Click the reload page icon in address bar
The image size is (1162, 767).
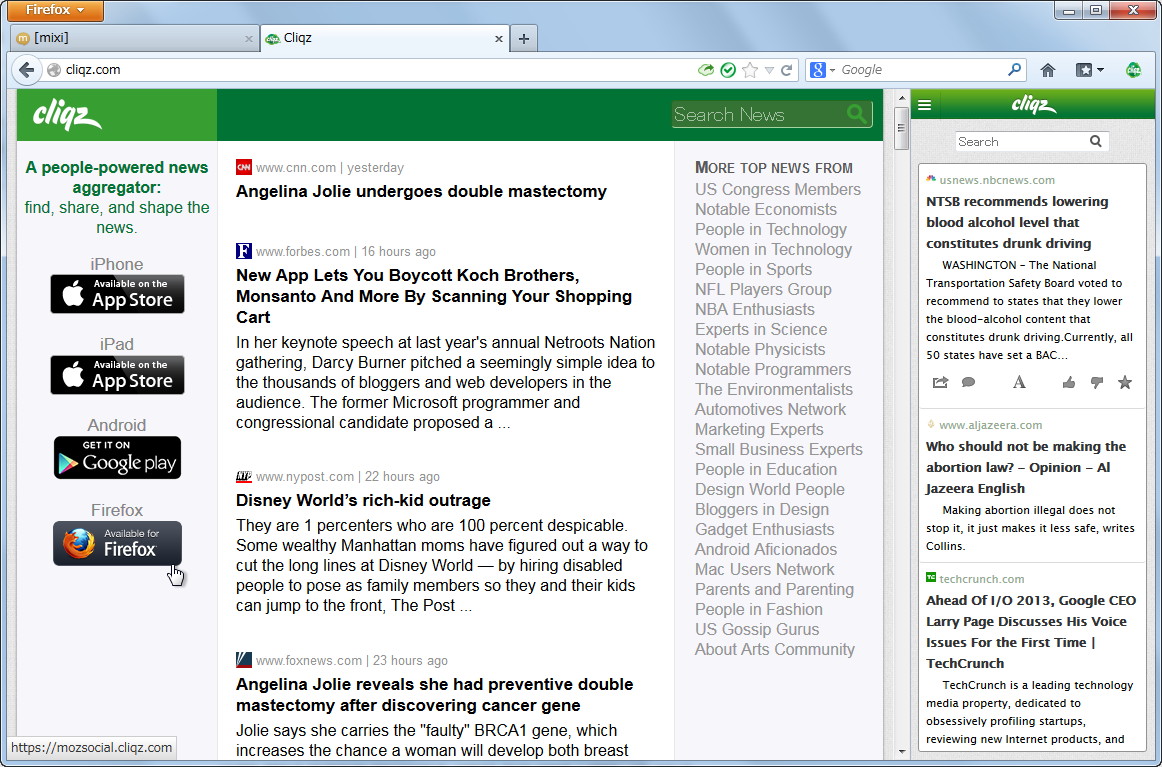[x=787, y=70]
